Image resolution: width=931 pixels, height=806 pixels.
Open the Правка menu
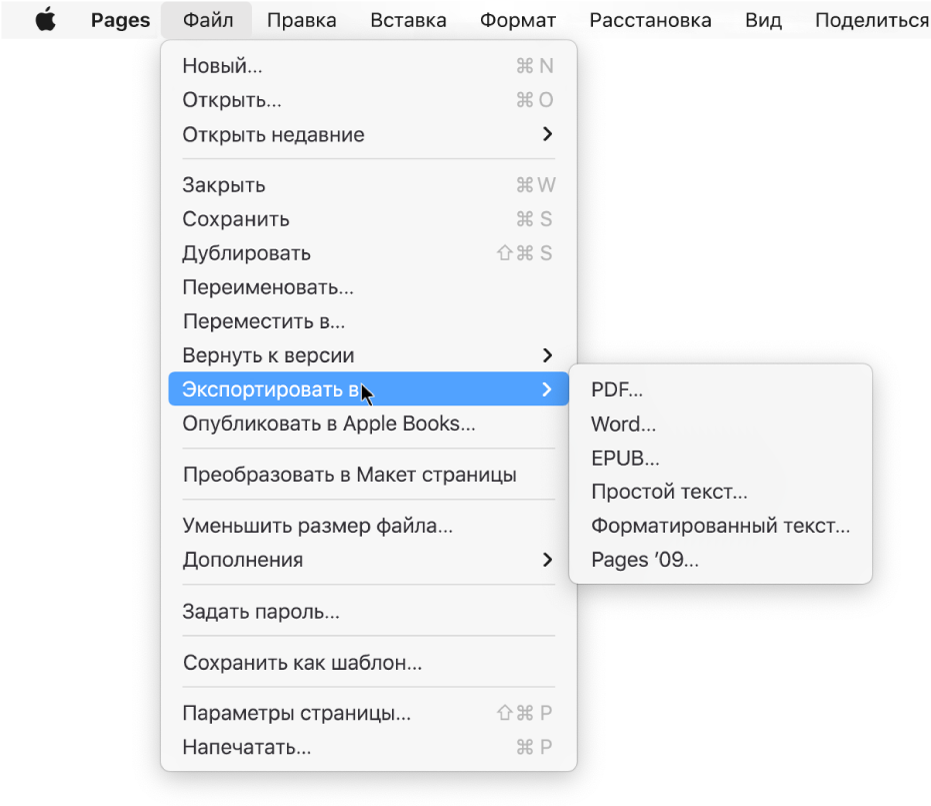[x=302, y=20]
